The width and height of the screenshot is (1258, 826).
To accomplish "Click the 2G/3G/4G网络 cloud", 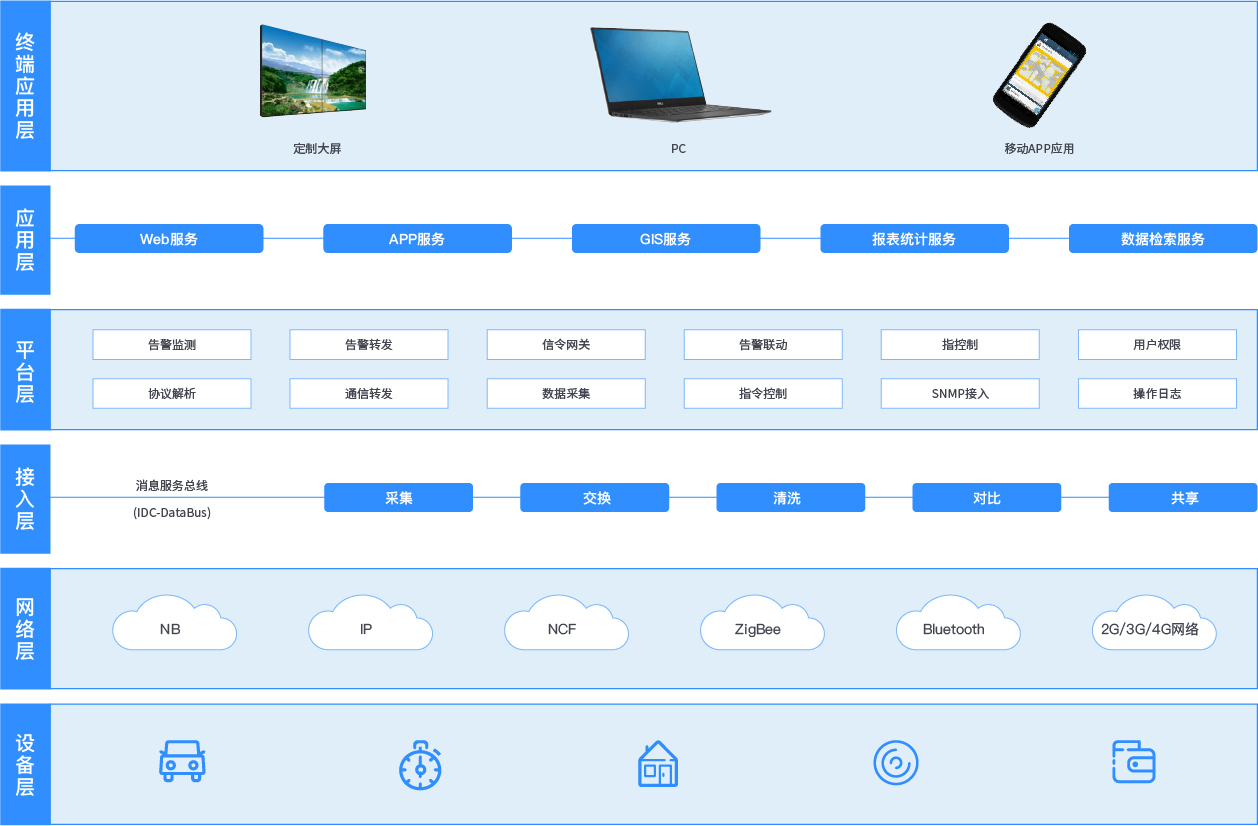I will click(x=1154, y=629).
